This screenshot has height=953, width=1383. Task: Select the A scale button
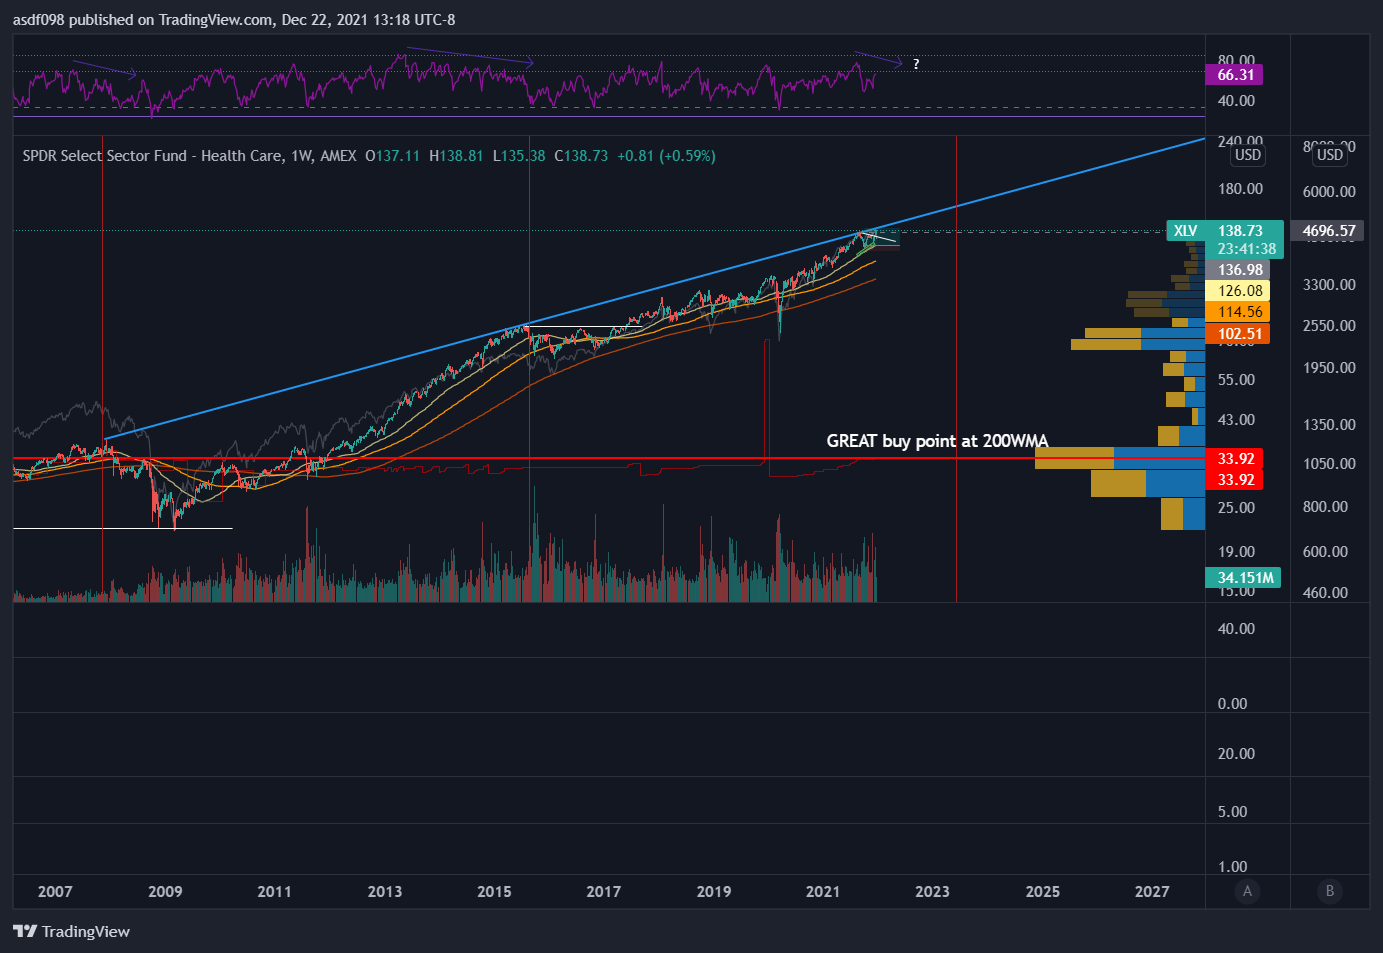(1246, 891)
